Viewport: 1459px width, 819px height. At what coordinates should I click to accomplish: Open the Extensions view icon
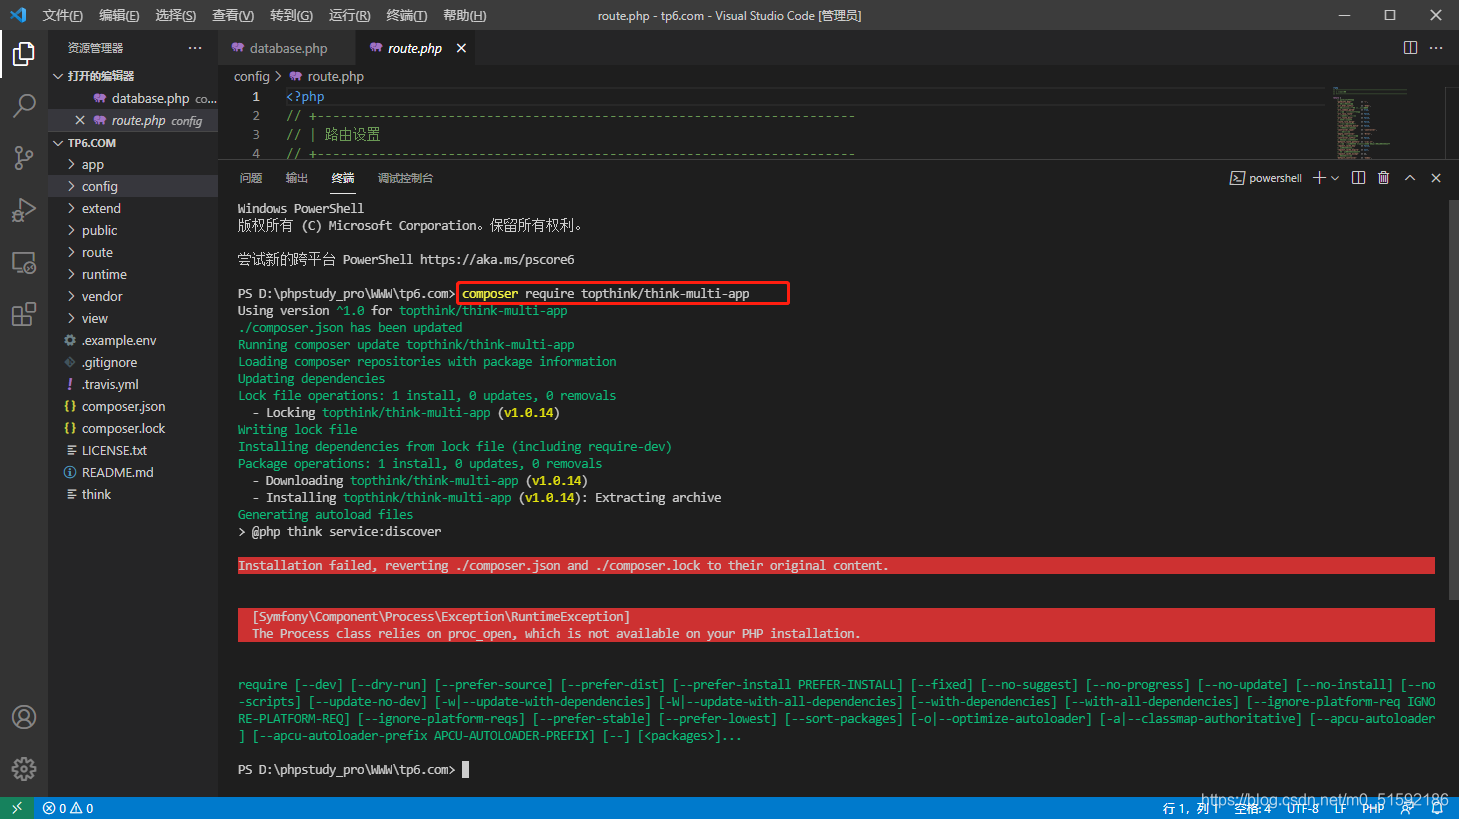[x=24, y=314]
